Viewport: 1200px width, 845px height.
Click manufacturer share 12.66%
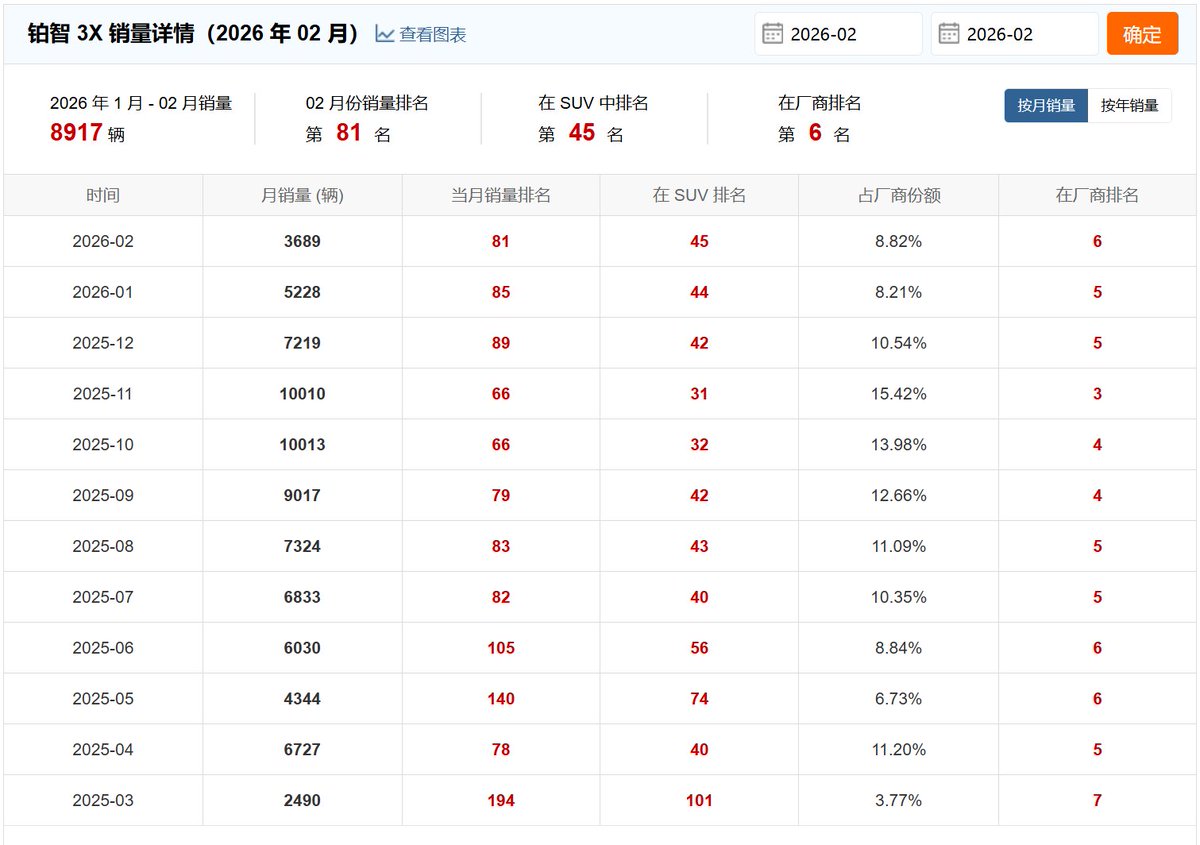898,496
